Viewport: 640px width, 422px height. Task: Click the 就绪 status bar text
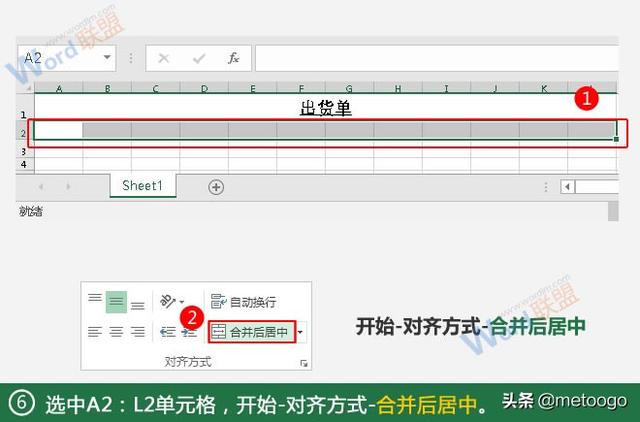tap(31, 211)
